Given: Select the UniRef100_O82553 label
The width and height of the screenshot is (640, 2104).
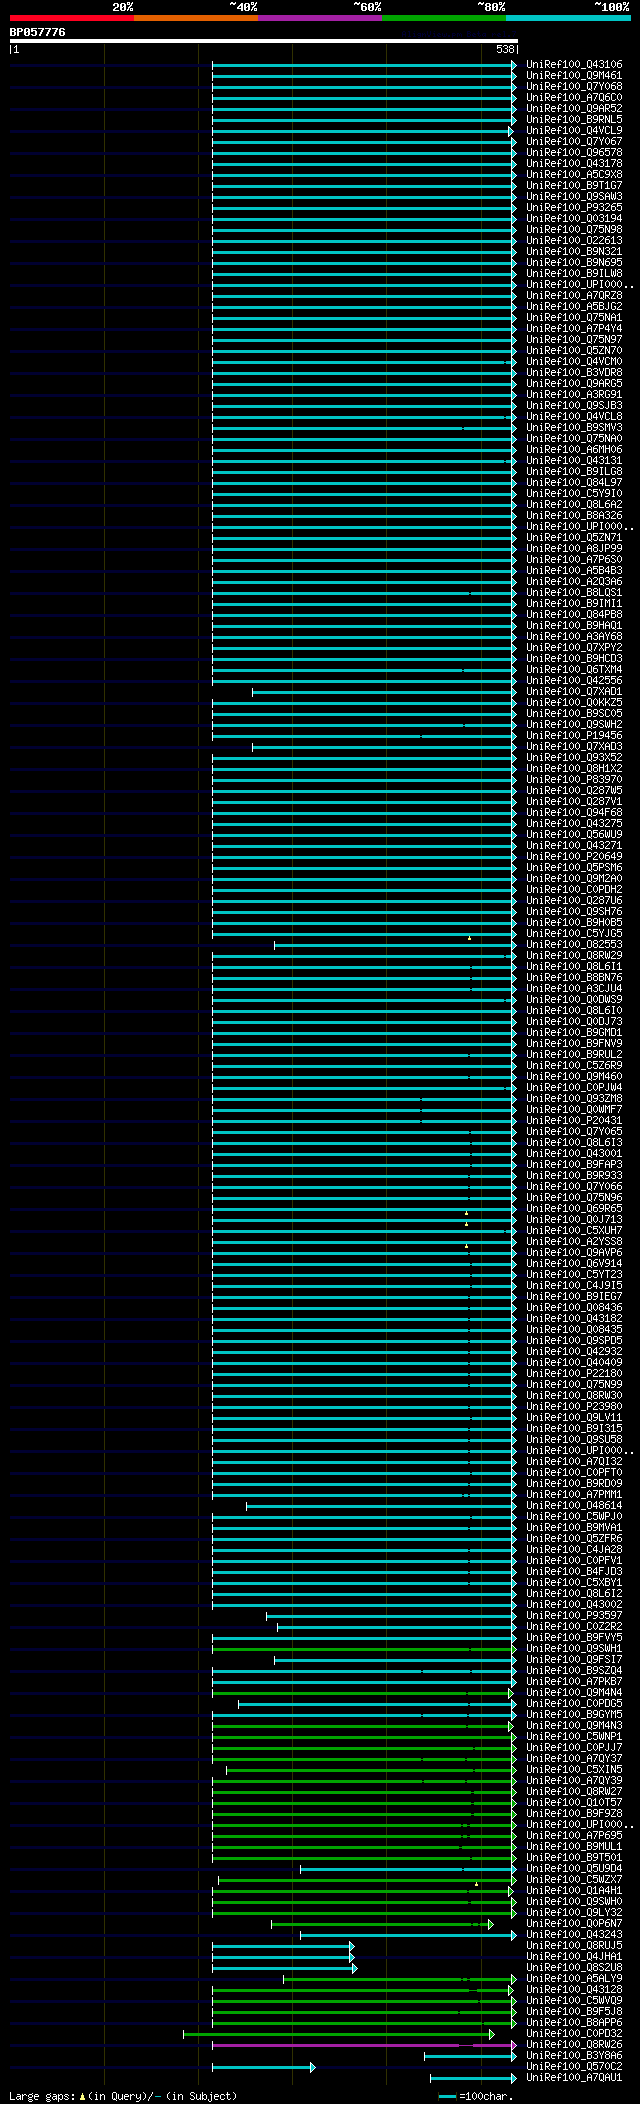Looking at the screenshot, I should tap(574, 945).
